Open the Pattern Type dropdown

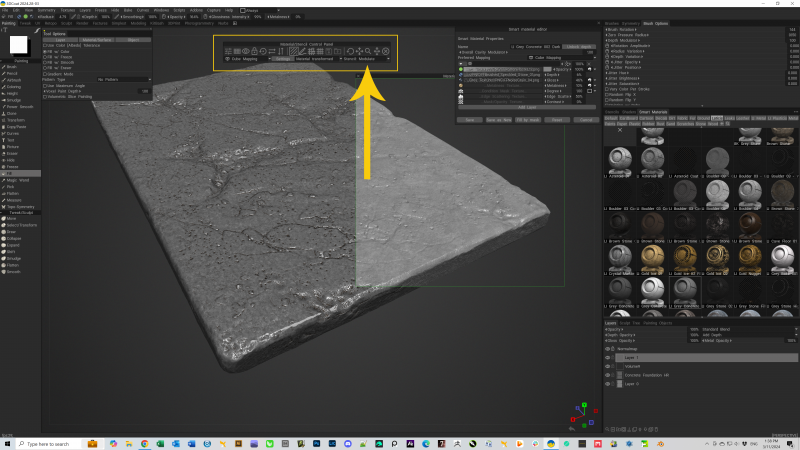tap(123, 78)
